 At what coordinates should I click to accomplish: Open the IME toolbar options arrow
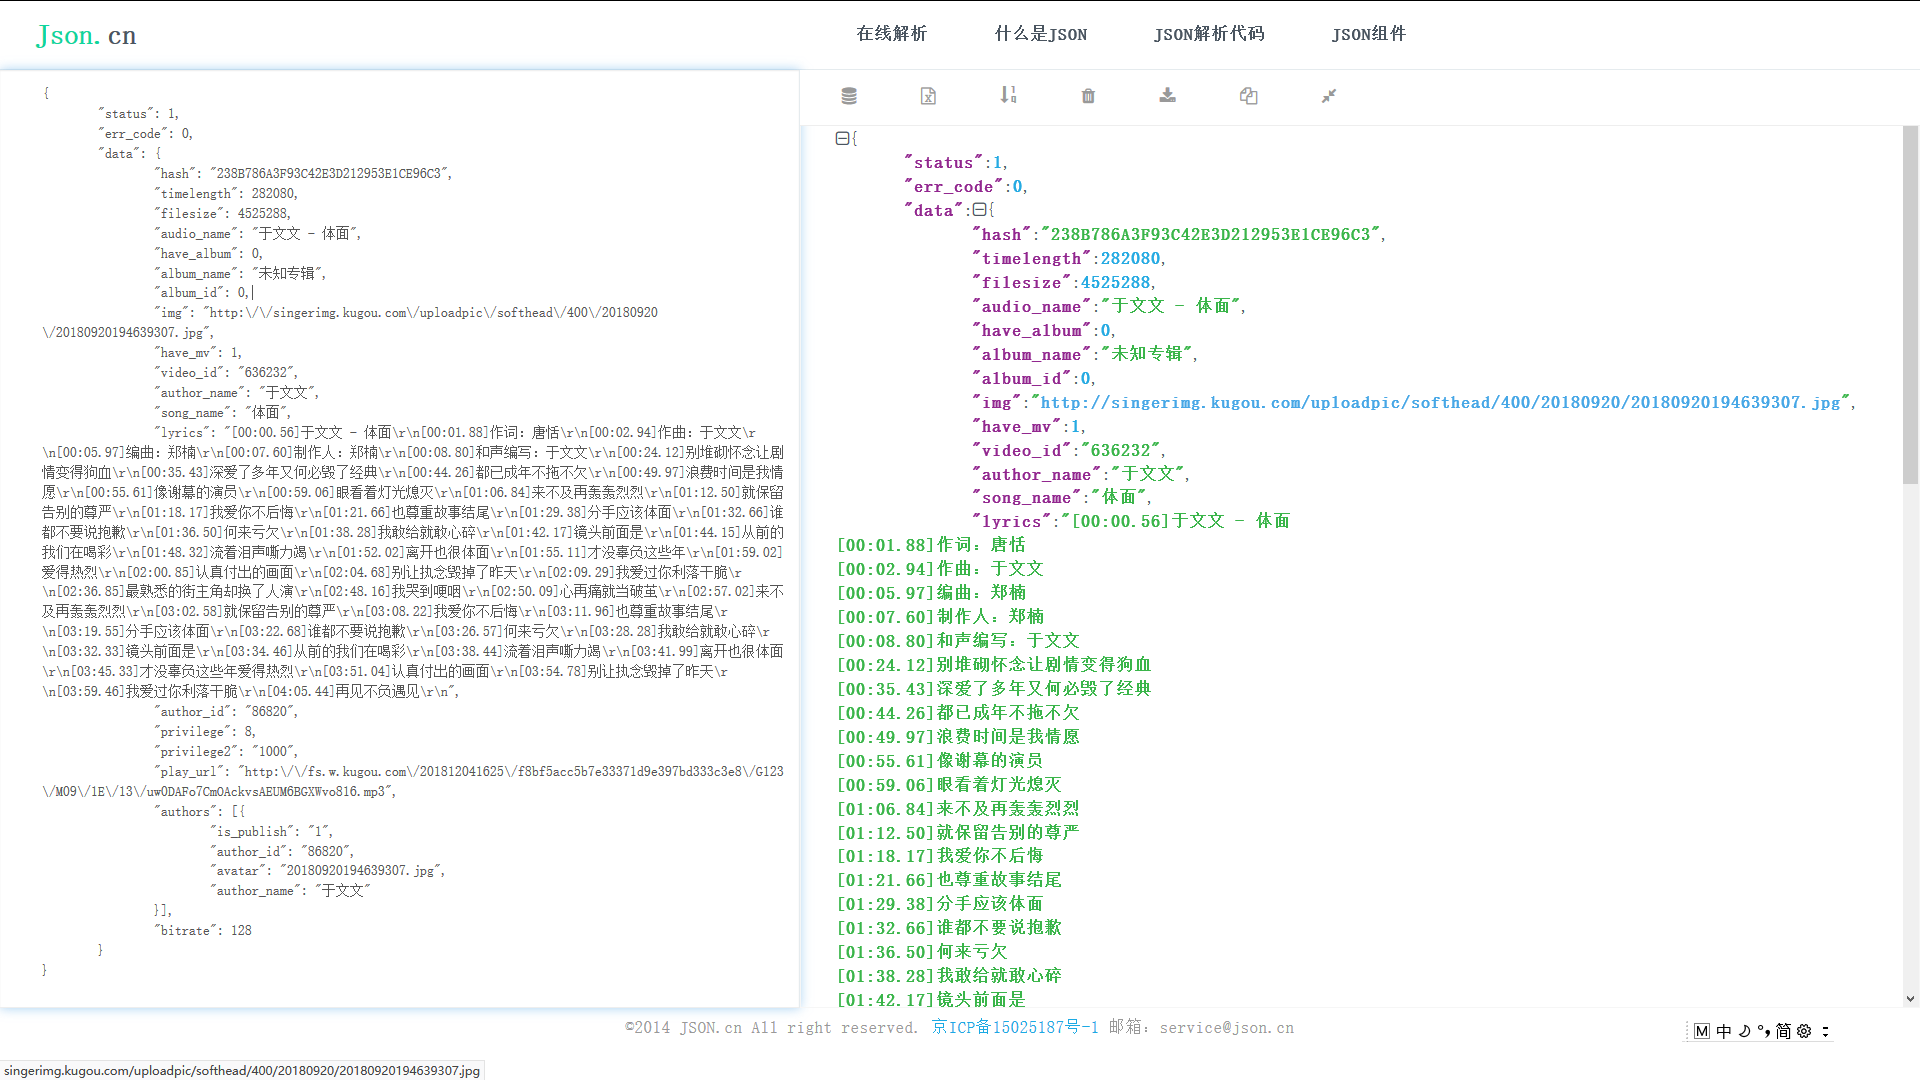1825,1031
